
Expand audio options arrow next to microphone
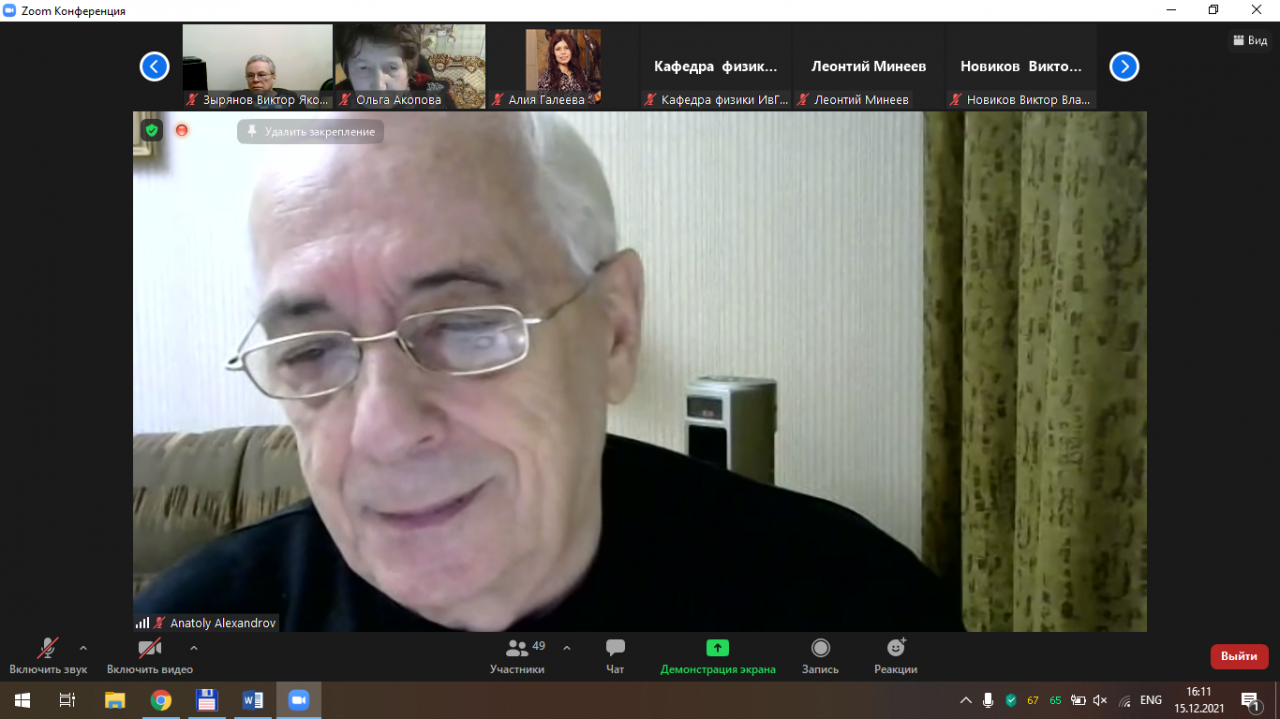(83, 648)
